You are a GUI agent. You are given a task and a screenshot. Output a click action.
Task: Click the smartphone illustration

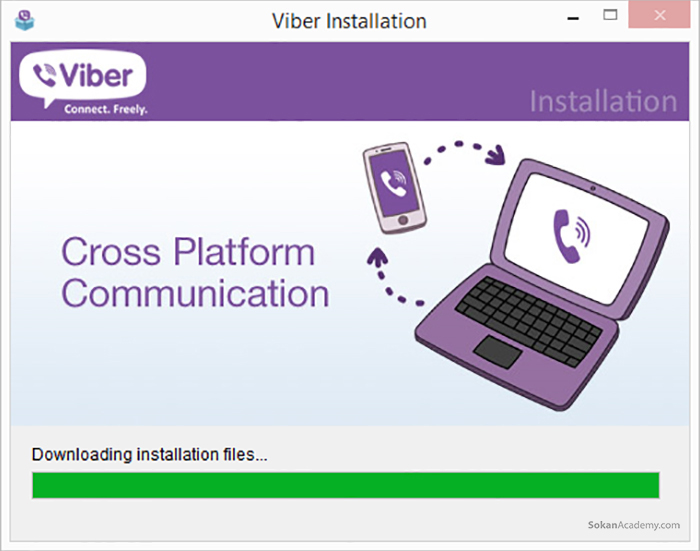(x=394, y=188)
